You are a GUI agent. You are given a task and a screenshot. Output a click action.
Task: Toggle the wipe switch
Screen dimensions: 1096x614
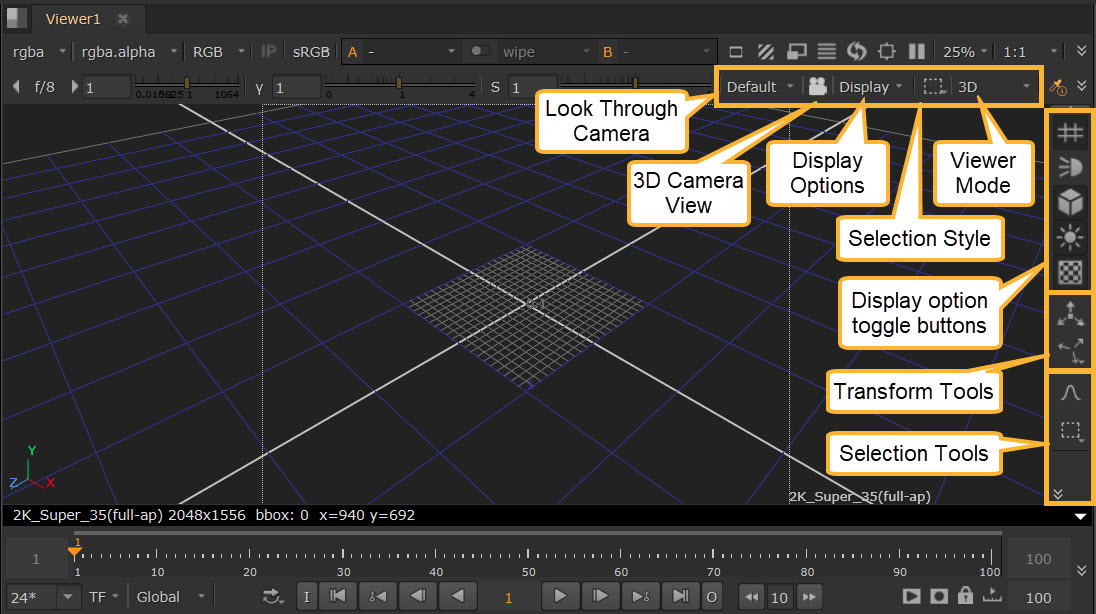click(x=480, y=51)
